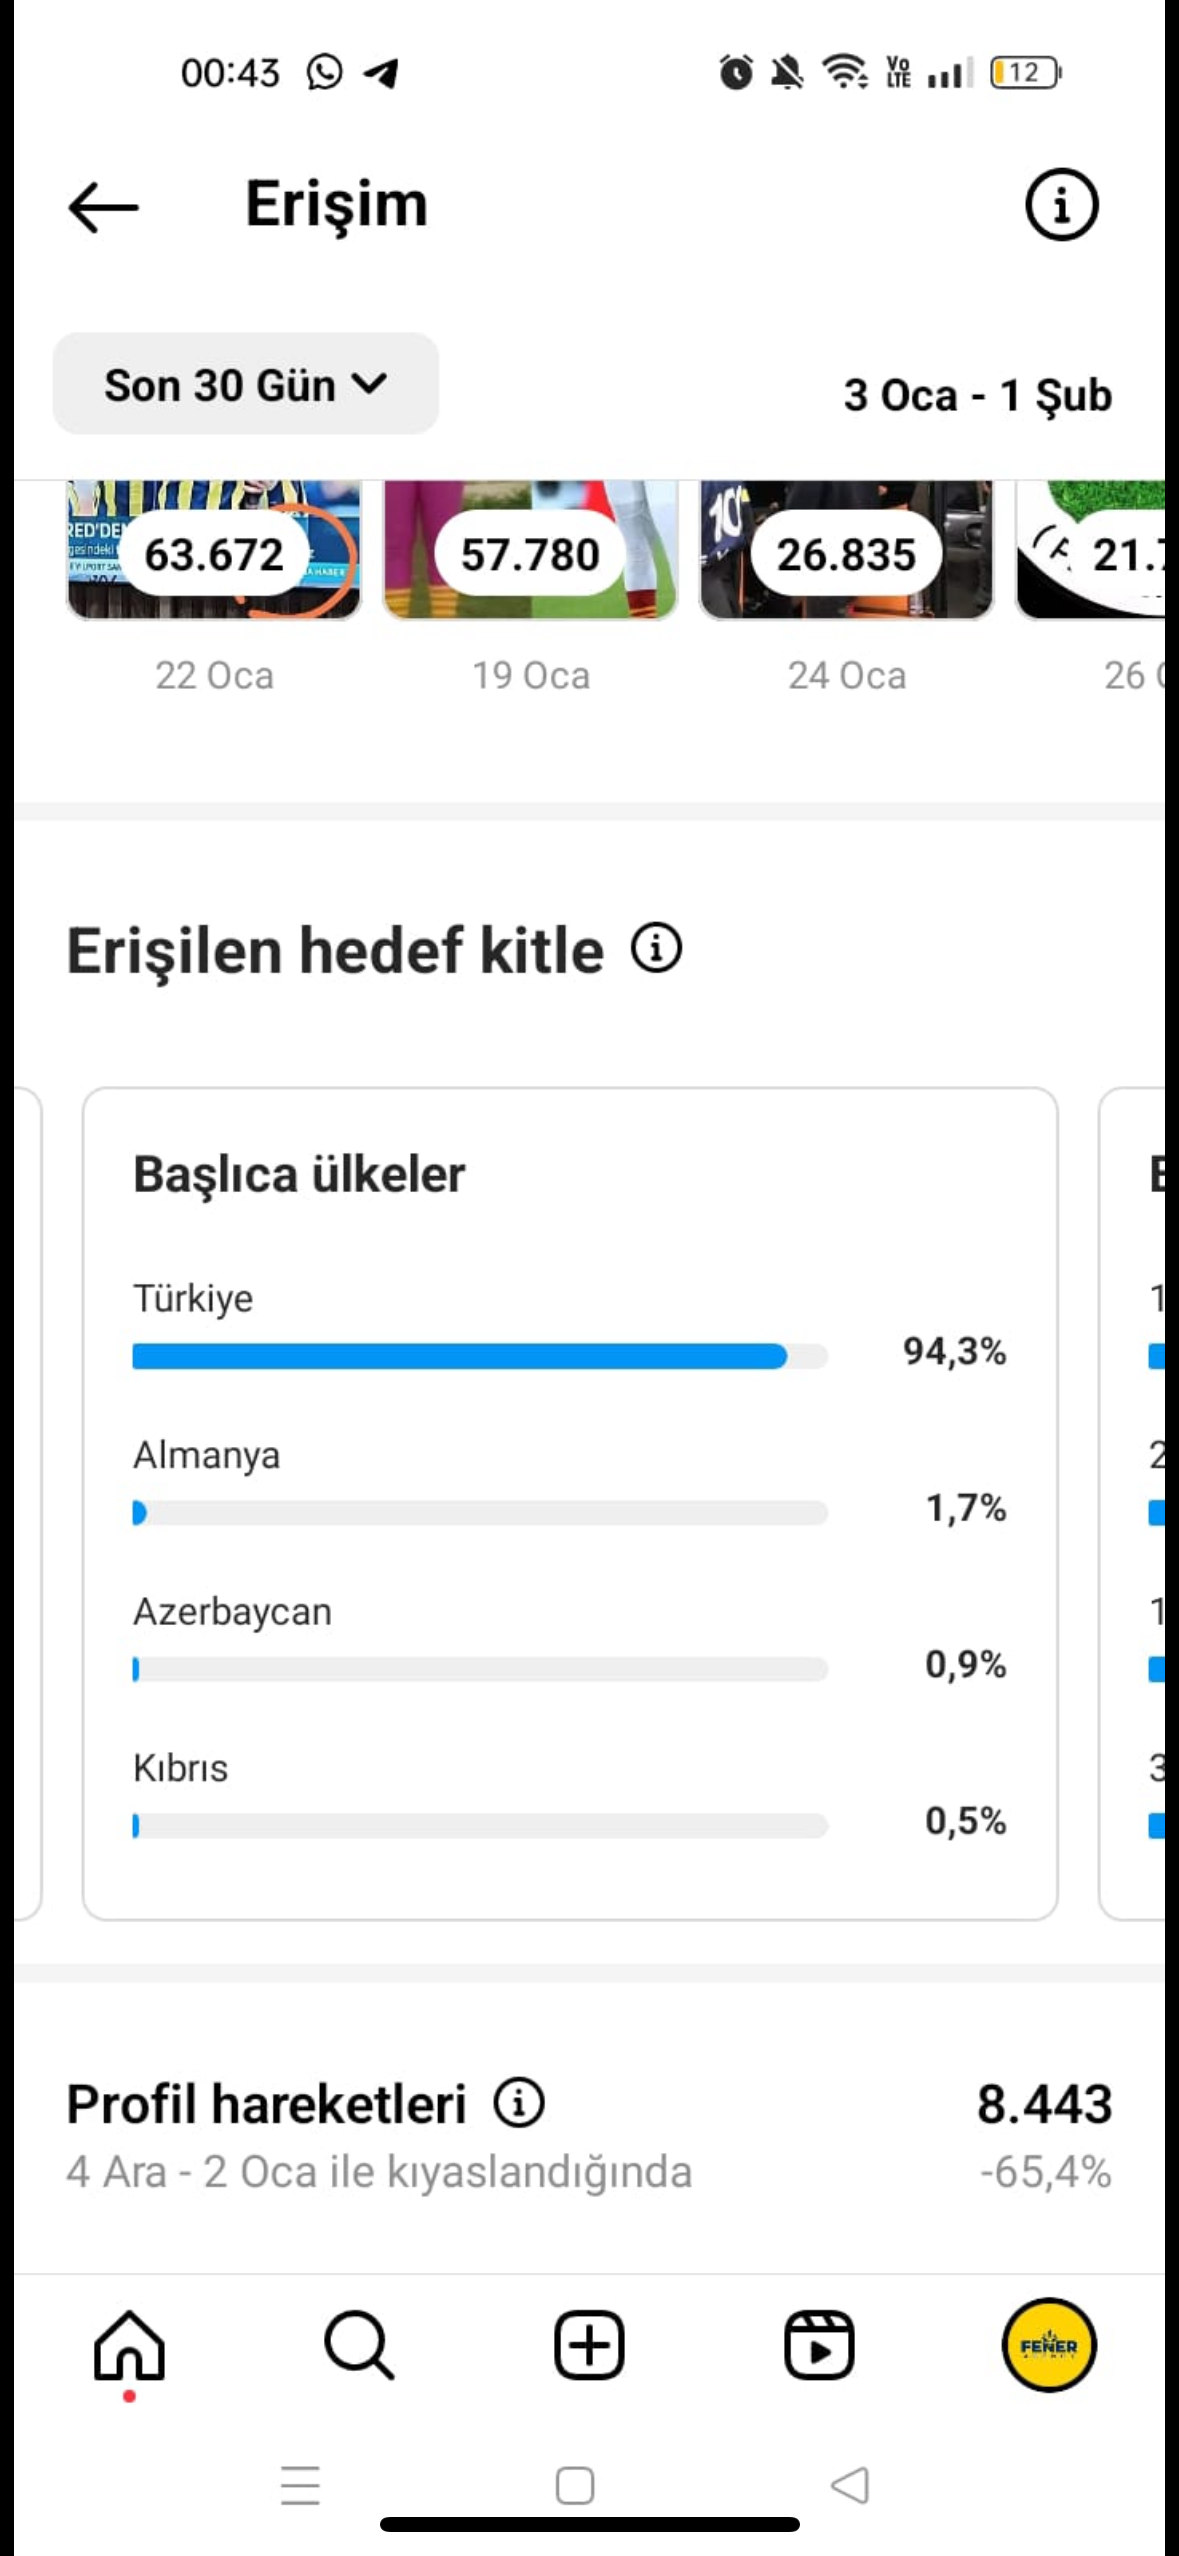Open the info icon beside Erişim
The height and width of the screenshot is (2556, 1179).
click(1061, 205)
